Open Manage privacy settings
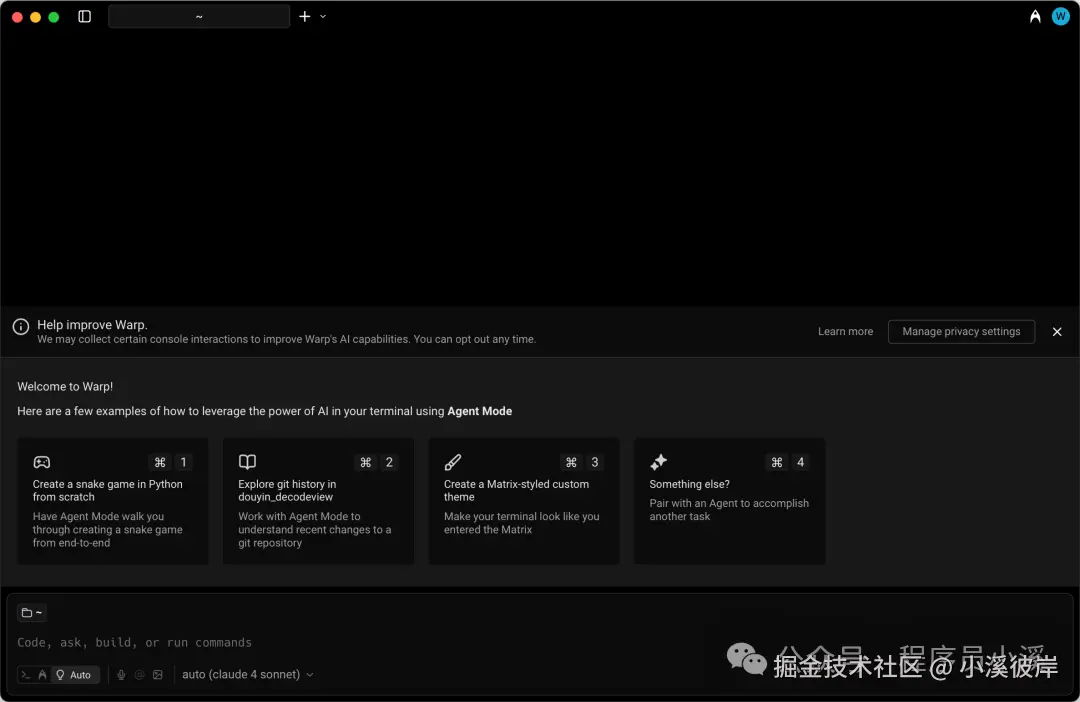 tap(961, 331)
